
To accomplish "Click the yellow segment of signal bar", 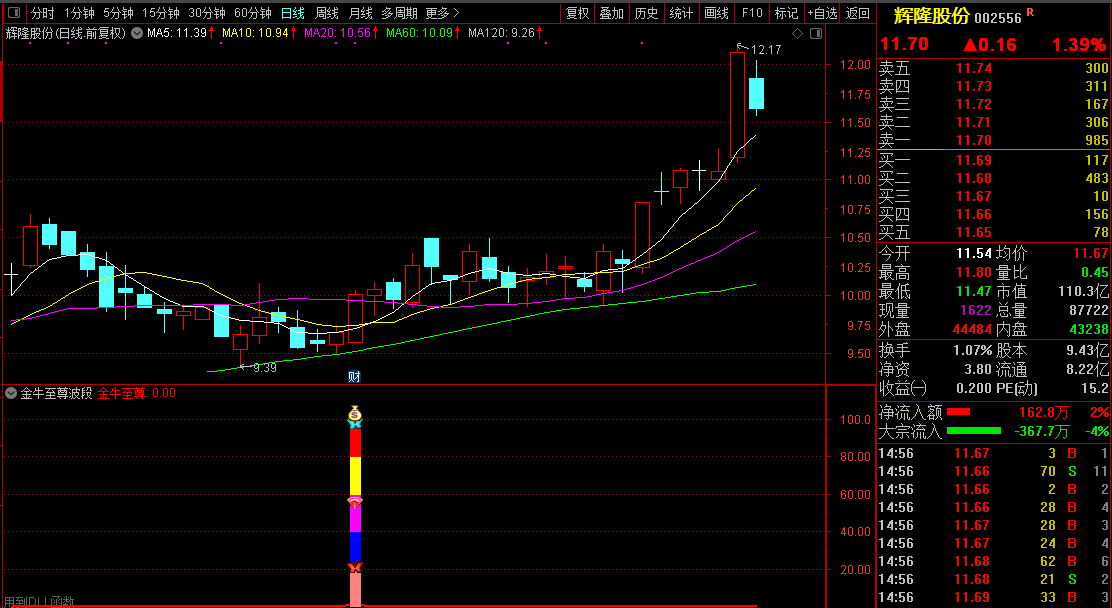I will pyautogui.click(x=354, y=475).
